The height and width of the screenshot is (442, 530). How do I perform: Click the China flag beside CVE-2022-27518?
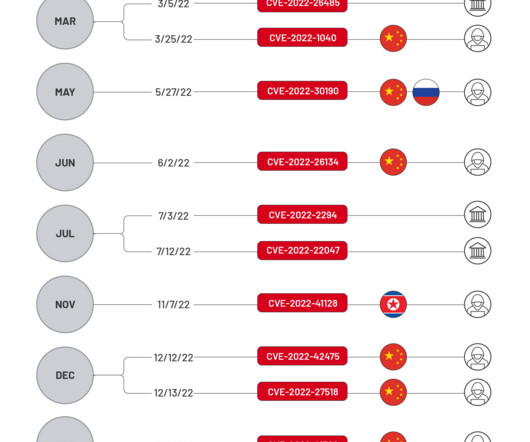[x=393, y=392]
